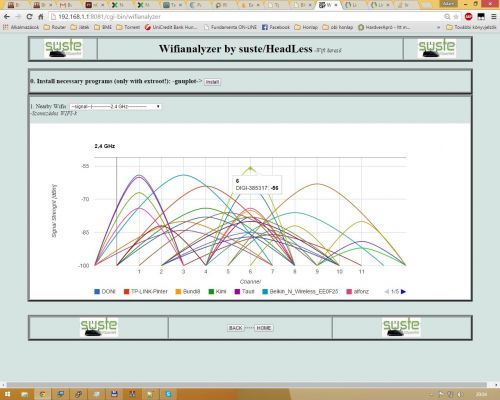Open File Explorer from the taskbar

pos(25,394)
